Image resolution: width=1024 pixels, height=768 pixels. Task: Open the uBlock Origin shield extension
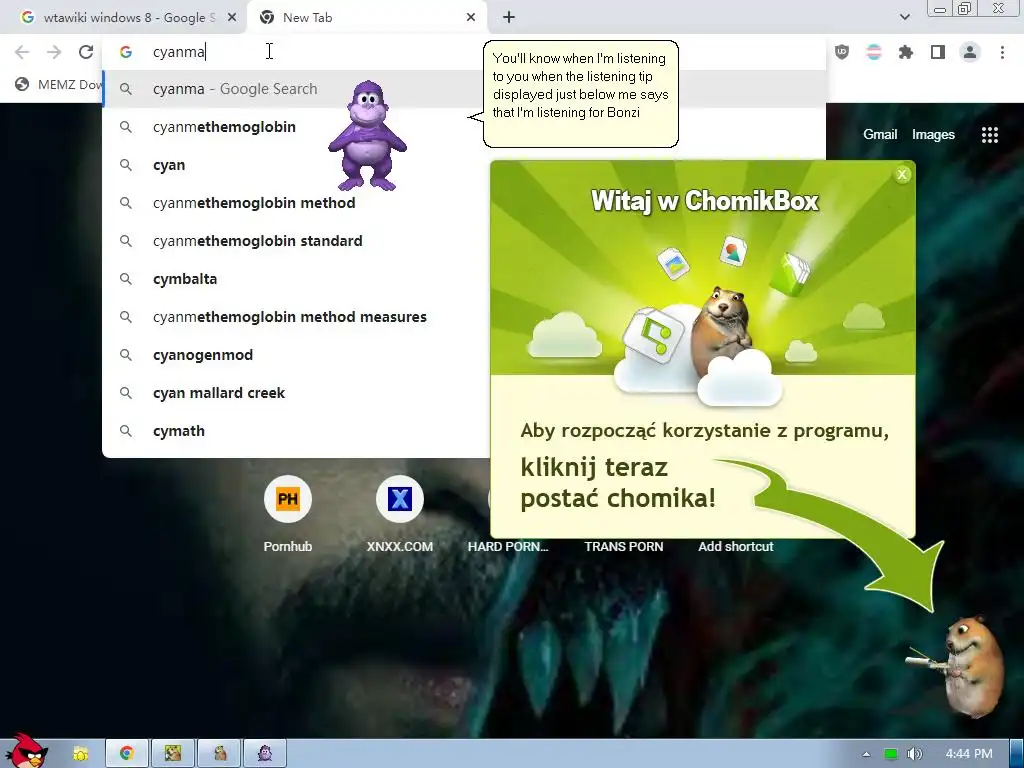[x=842, y=52]
